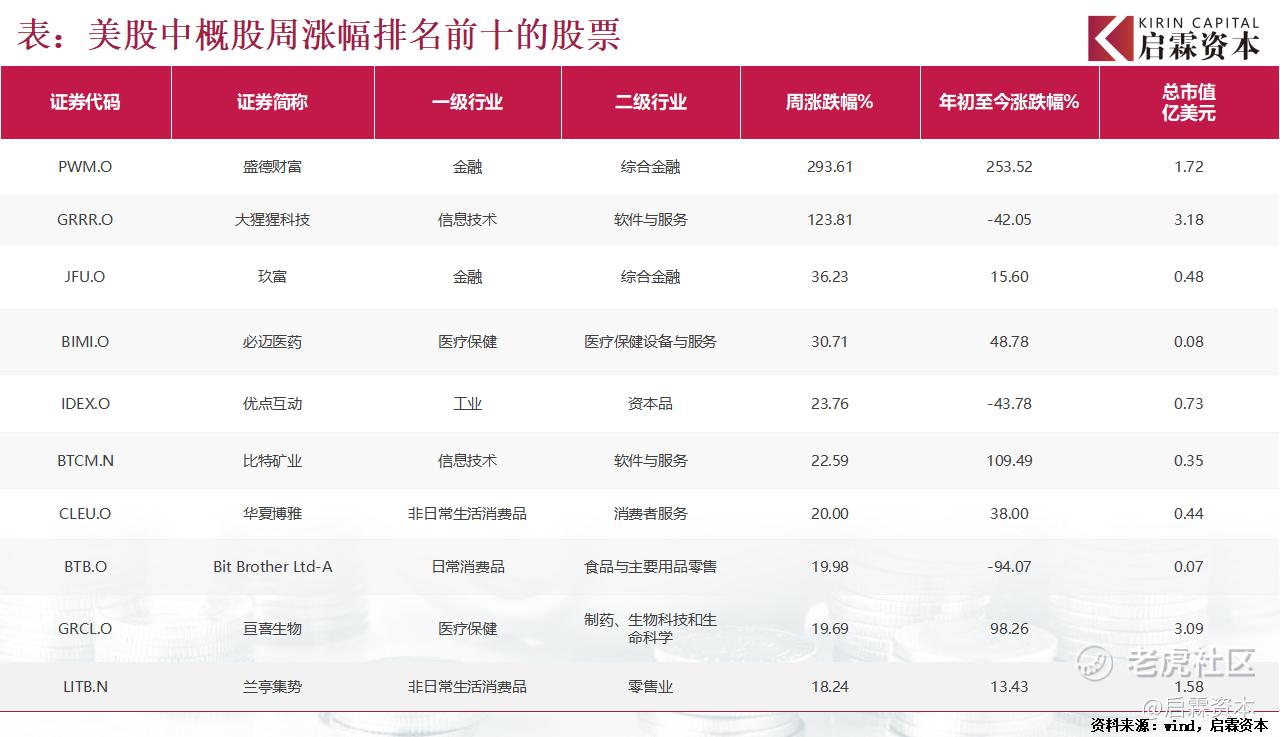Click market cap value 3.09
The height and width of the screenshot is (737, 1280).
pos(1189,628)
